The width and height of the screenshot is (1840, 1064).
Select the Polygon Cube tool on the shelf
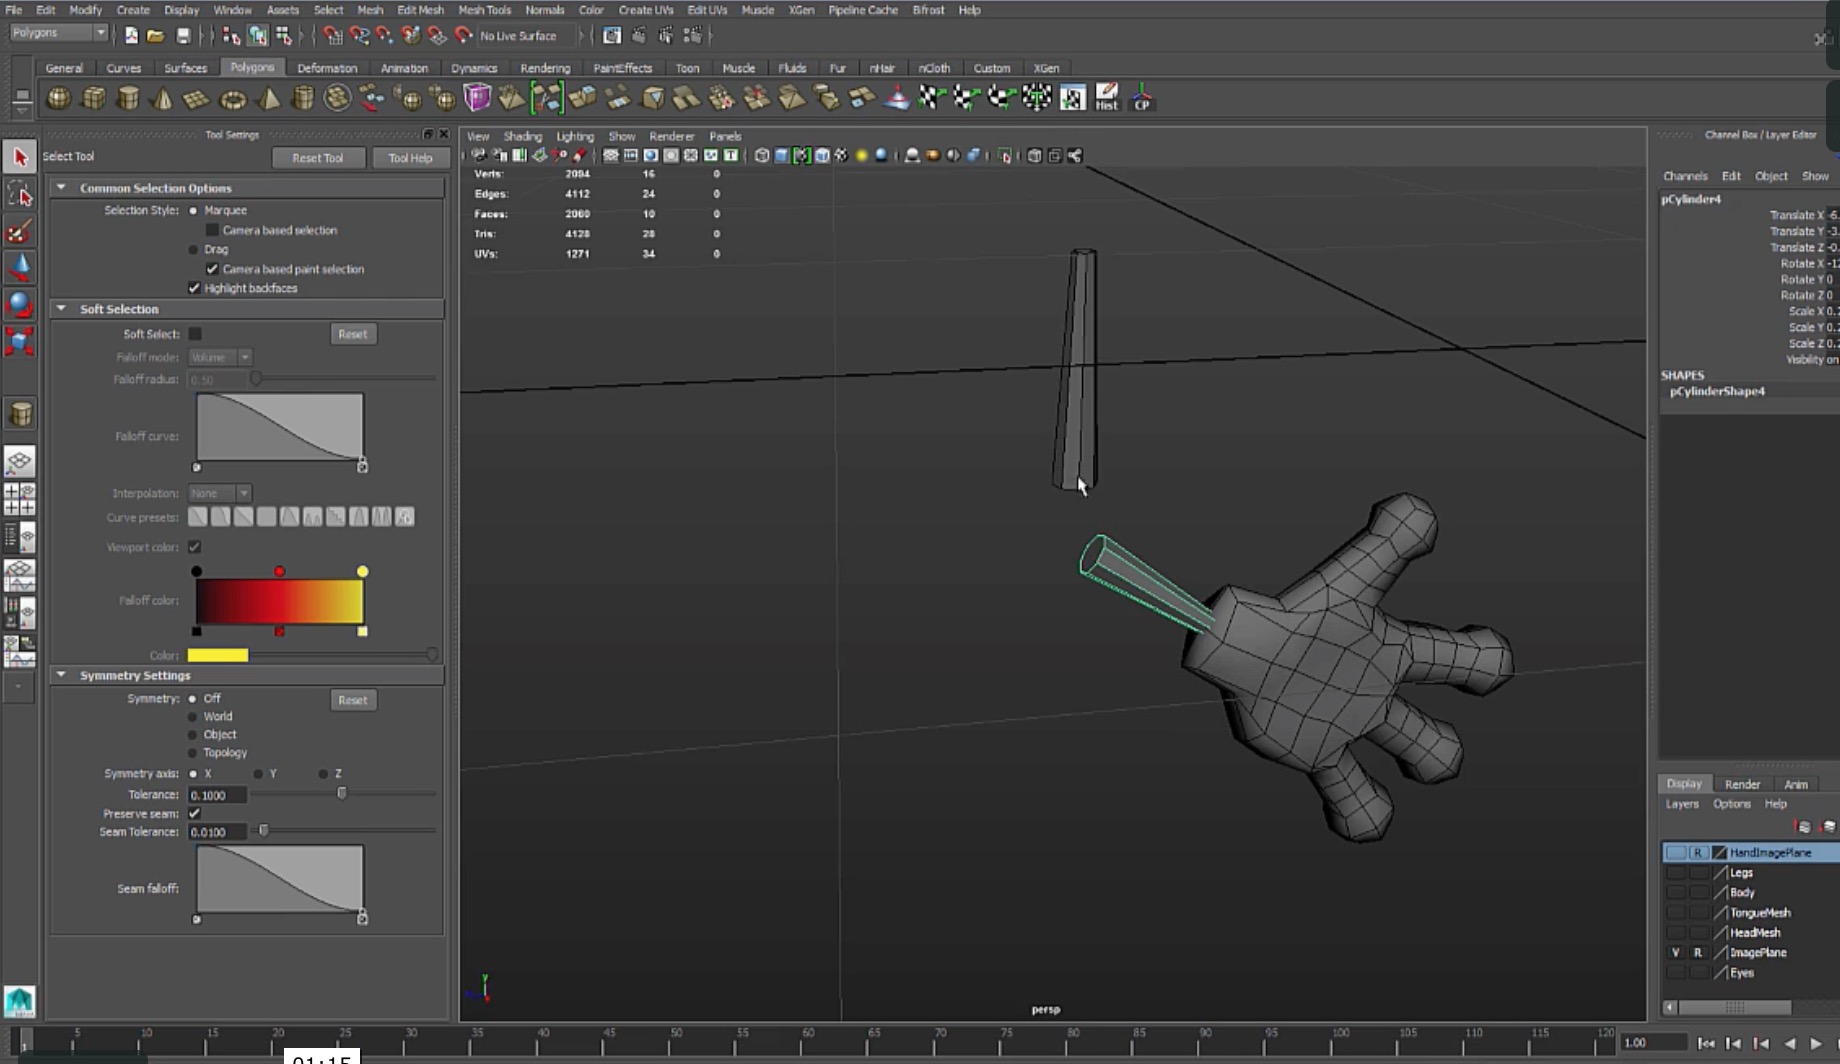[x=93, y=98]
